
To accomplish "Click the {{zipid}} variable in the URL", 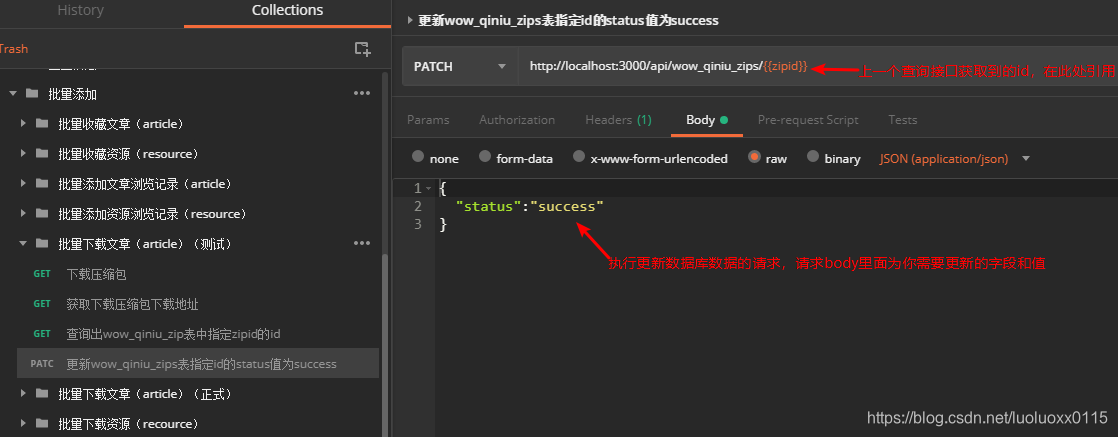I will (785, 66).
